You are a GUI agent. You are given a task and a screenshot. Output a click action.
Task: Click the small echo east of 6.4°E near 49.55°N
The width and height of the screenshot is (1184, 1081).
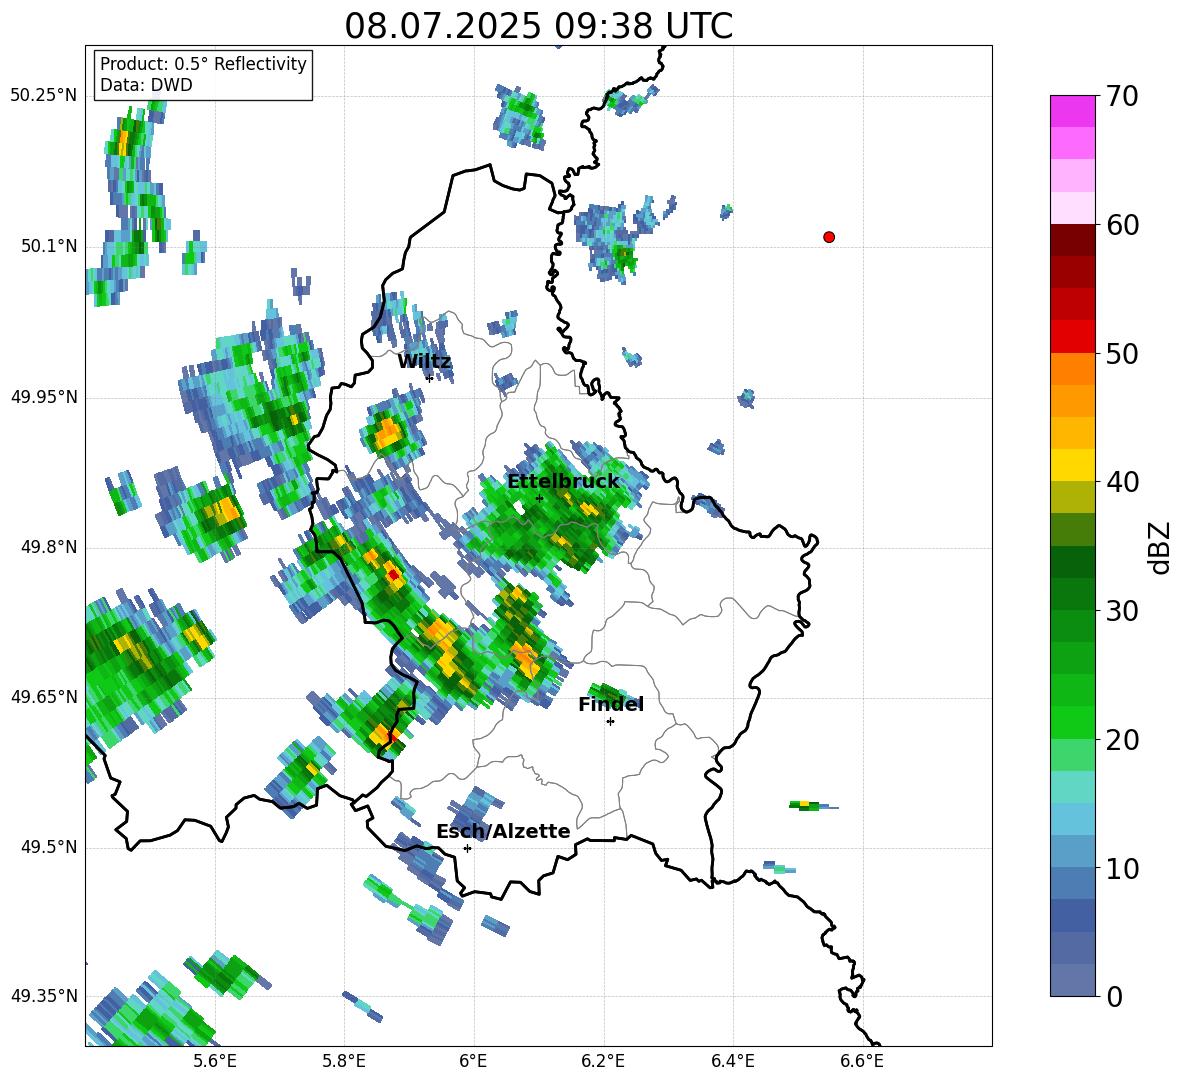[812, 805]
